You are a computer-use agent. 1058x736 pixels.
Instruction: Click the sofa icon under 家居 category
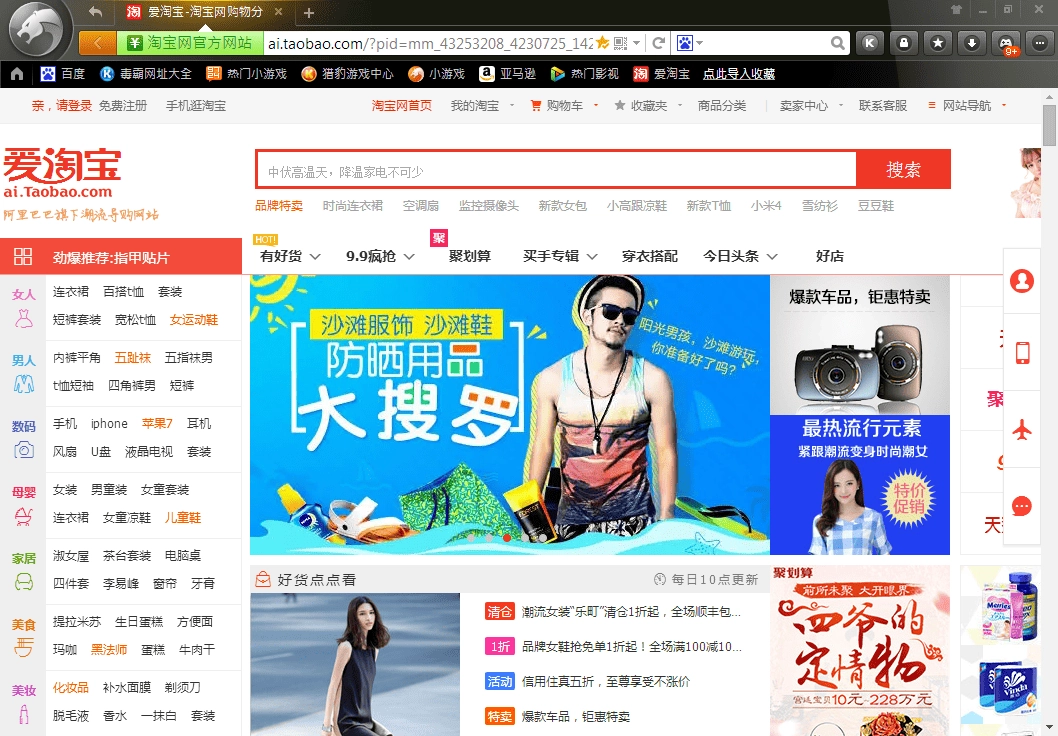click(x=24, y=582)
